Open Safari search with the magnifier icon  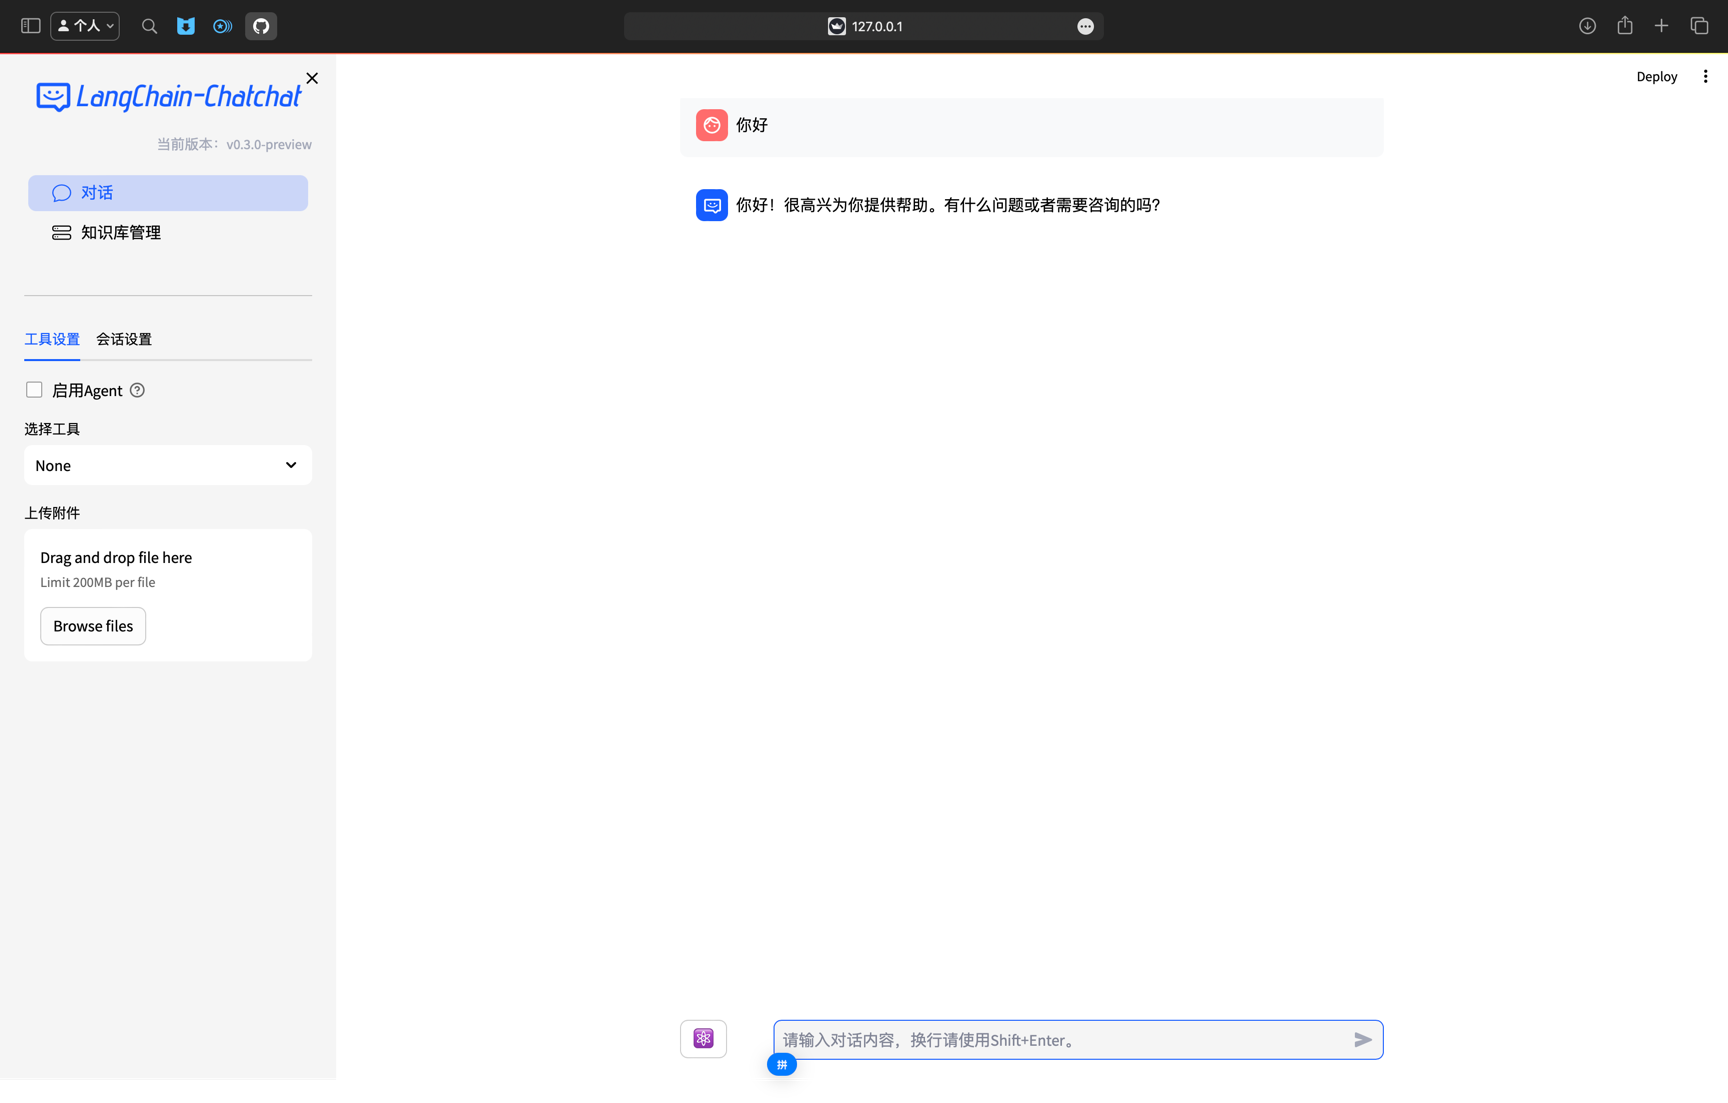pyautogui.click(x=148, y=26)
